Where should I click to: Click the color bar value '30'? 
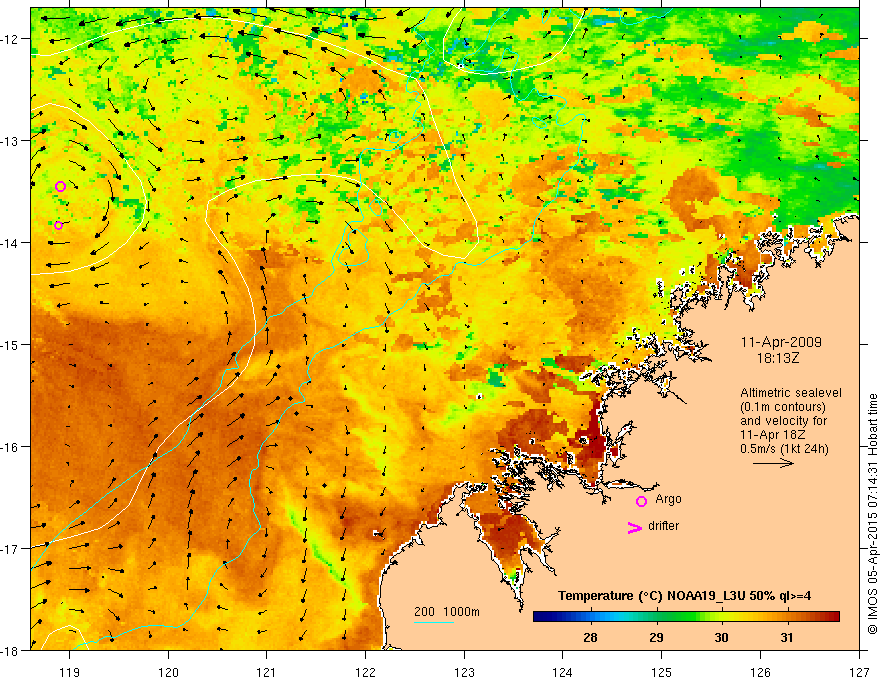[721, 637]
